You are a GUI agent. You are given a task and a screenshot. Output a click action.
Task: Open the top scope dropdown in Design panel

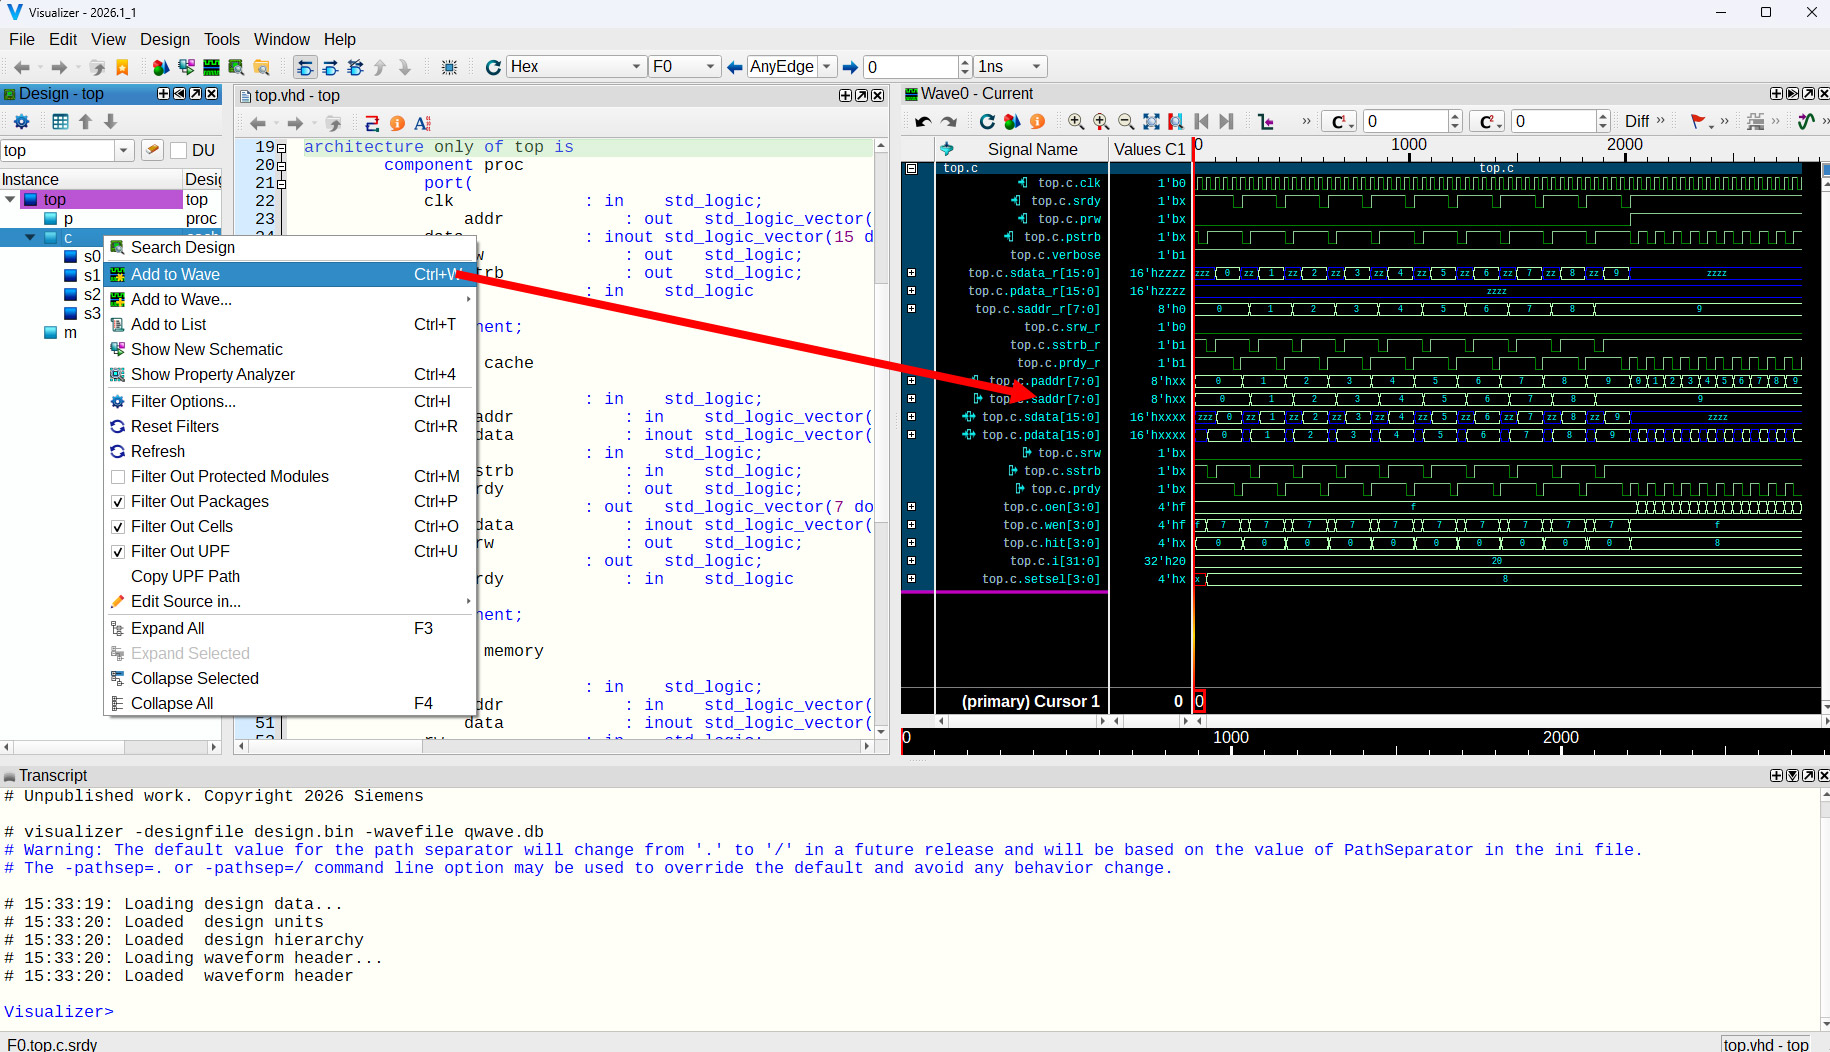[124, 150]
